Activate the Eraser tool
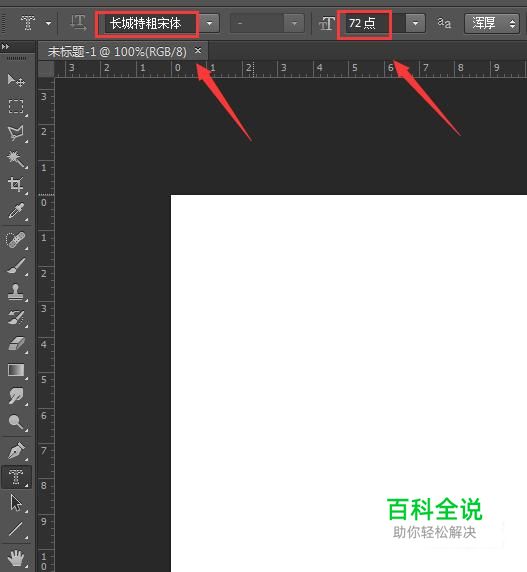527x572 pixels. tap(16, 344)
